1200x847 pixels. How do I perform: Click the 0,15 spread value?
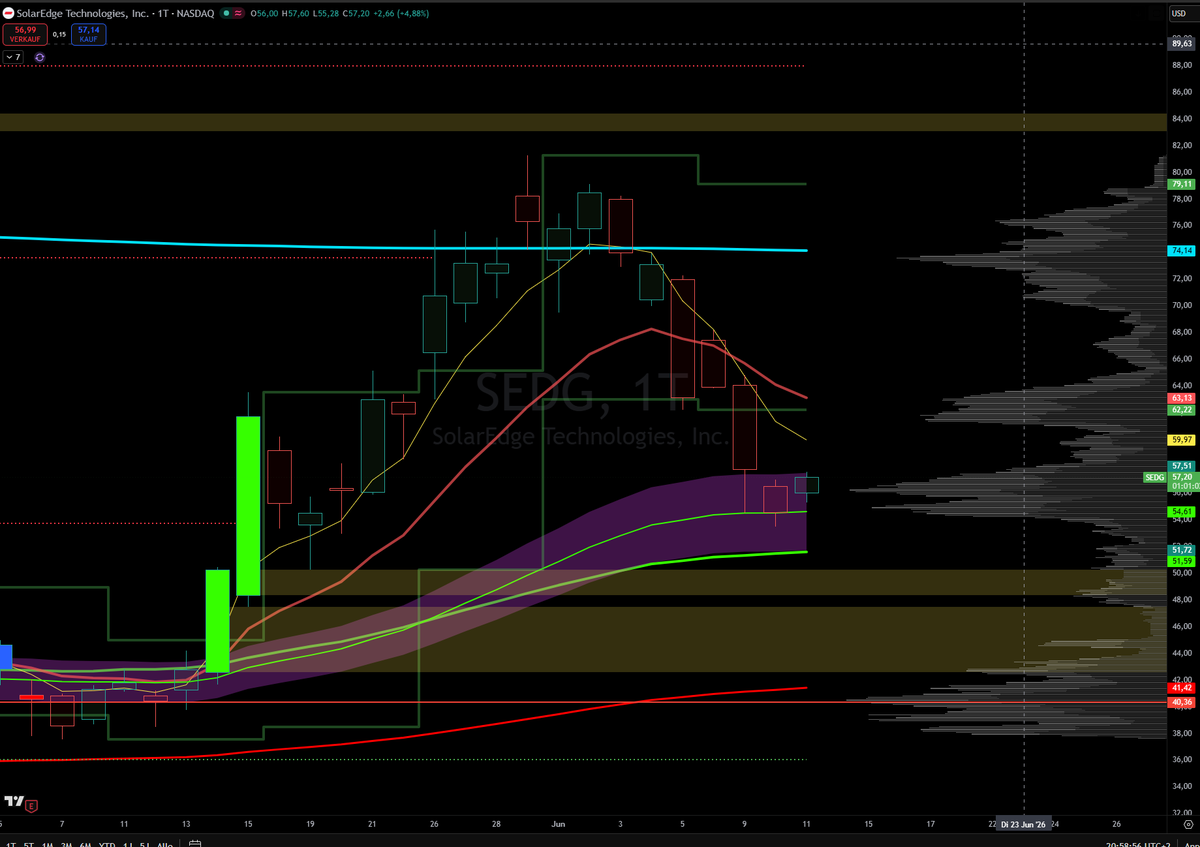click(59, 35)
